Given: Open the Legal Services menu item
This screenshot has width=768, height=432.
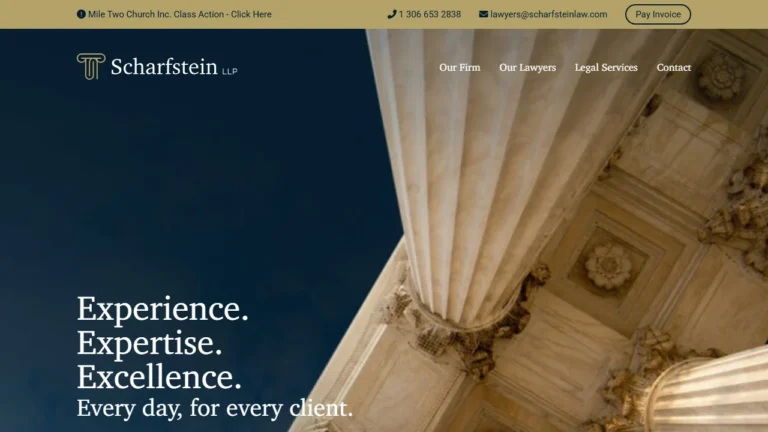Looking at the screenshot, I should point(606,68).
